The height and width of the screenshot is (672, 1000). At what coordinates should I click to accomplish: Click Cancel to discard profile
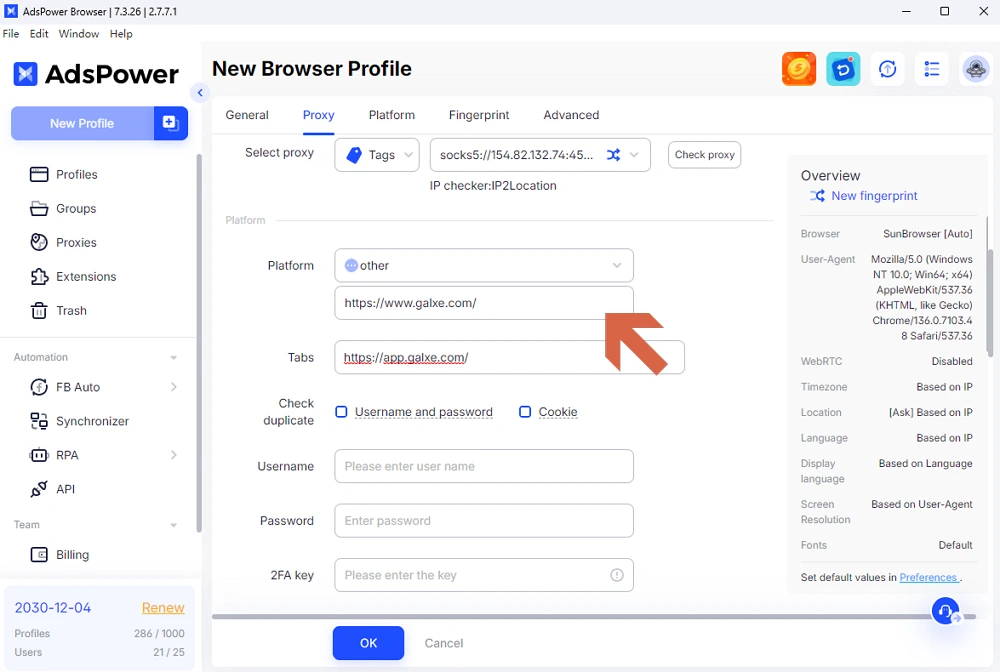point(444,643)
